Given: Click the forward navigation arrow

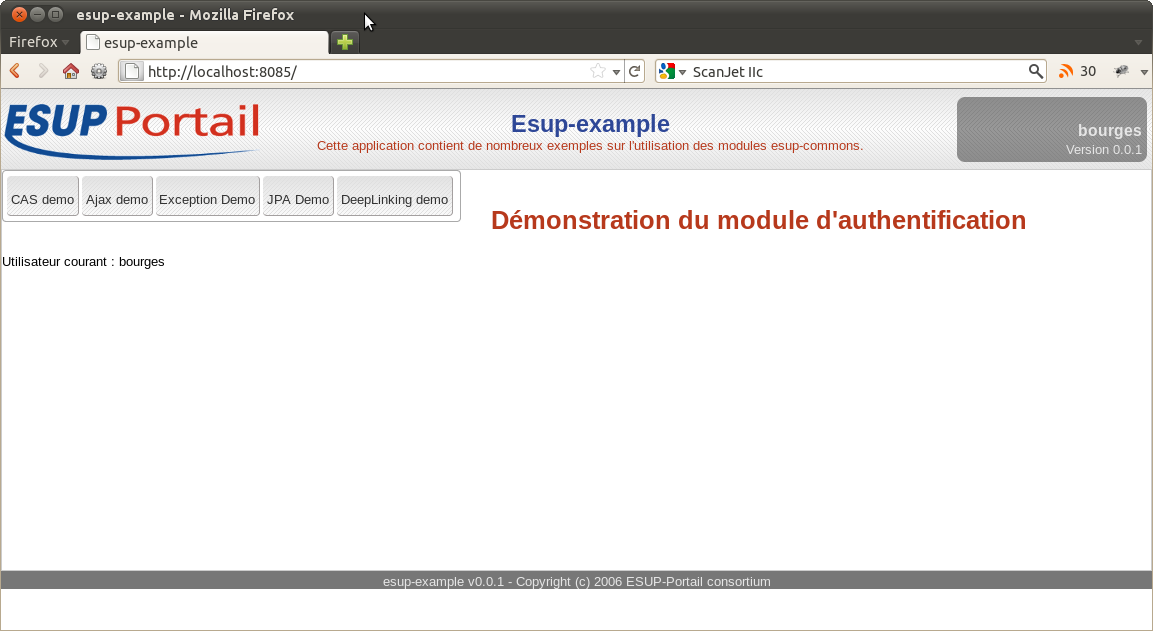Looking at the screenshot, I should 43,71.
